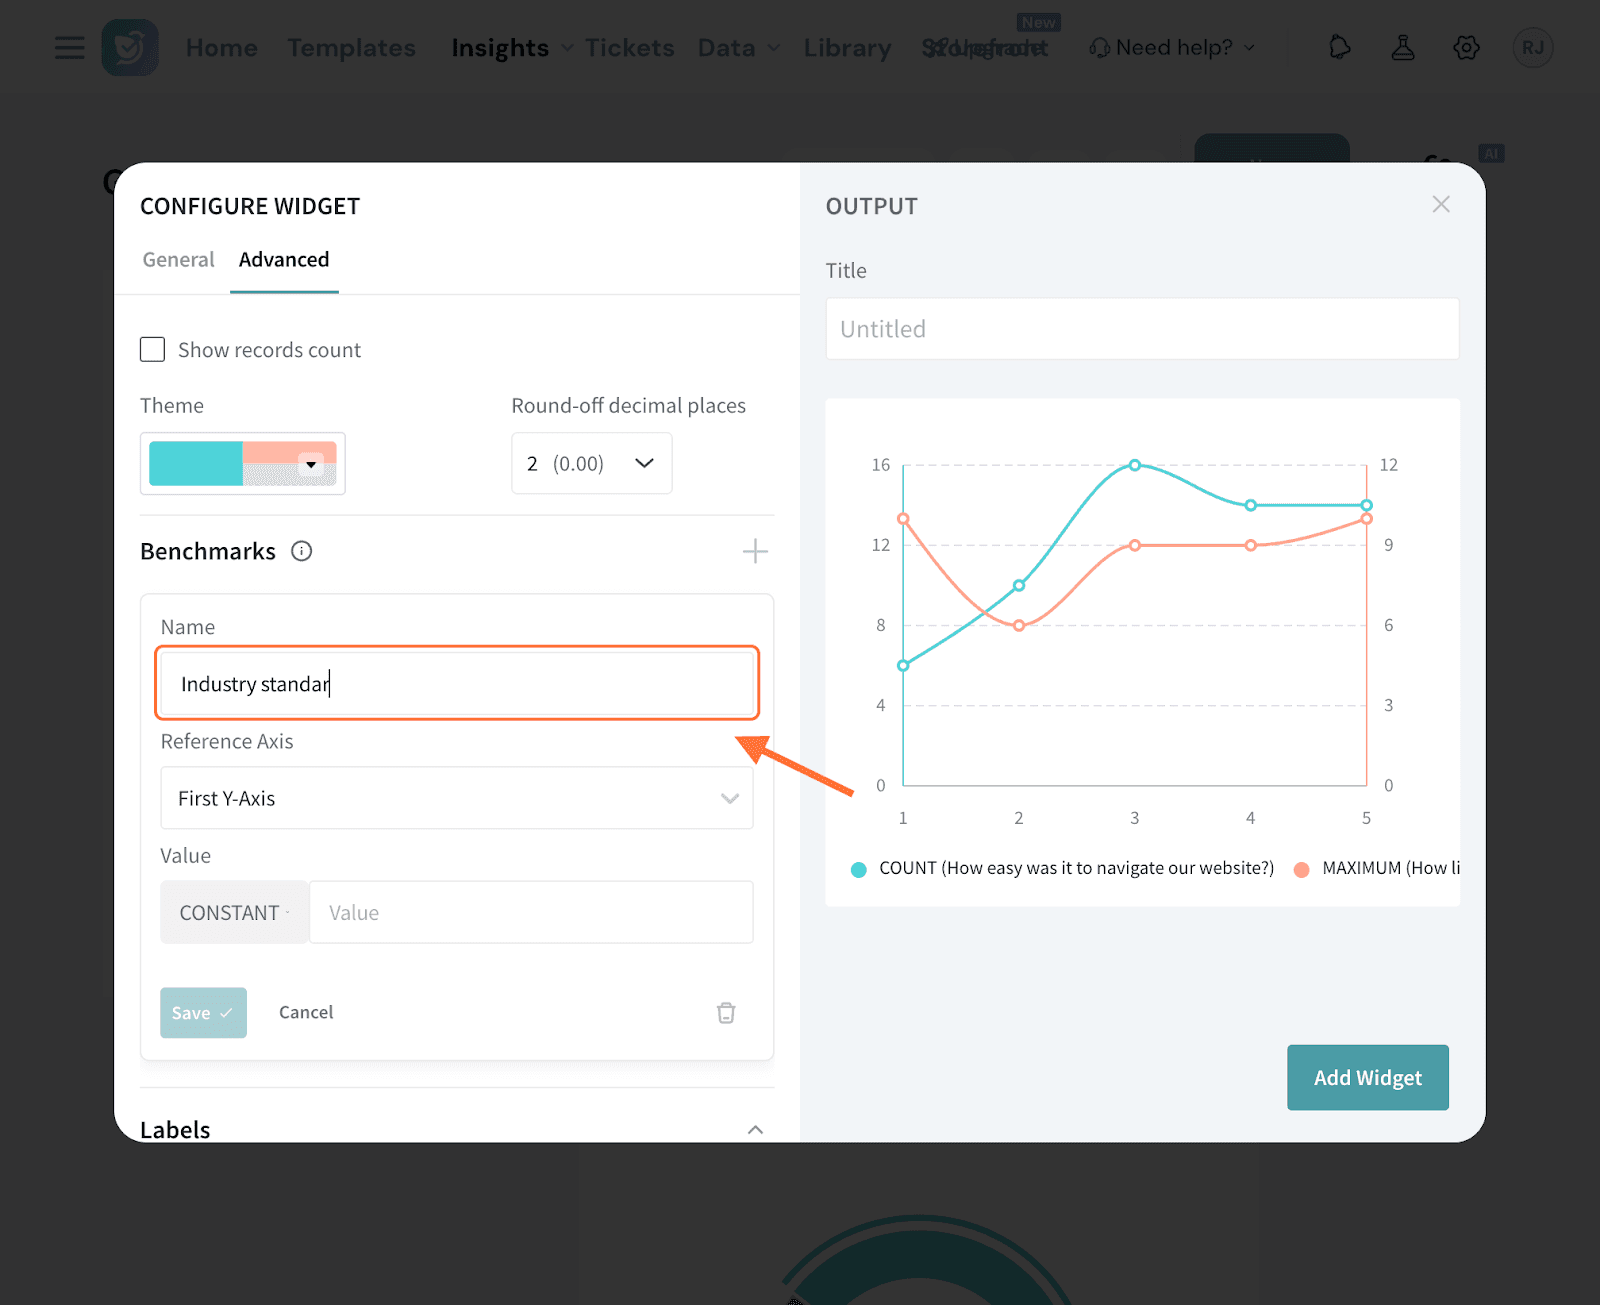Open the notifications bell icon

[1339, 48]
